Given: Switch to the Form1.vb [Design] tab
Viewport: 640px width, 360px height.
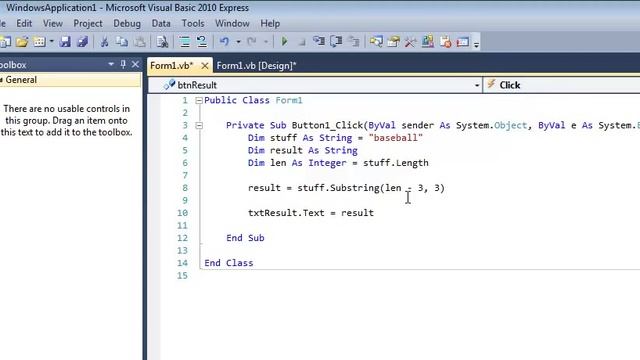Looking at the screenshot, I should [x=256, y=66].
